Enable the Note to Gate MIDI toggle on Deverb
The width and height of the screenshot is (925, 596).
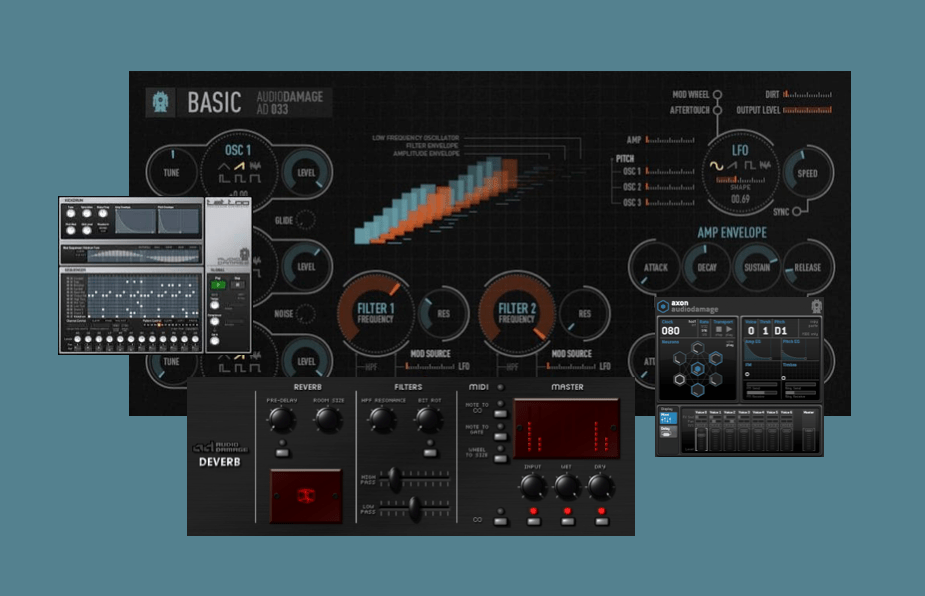pyautogui.click(x=500, y=435)
